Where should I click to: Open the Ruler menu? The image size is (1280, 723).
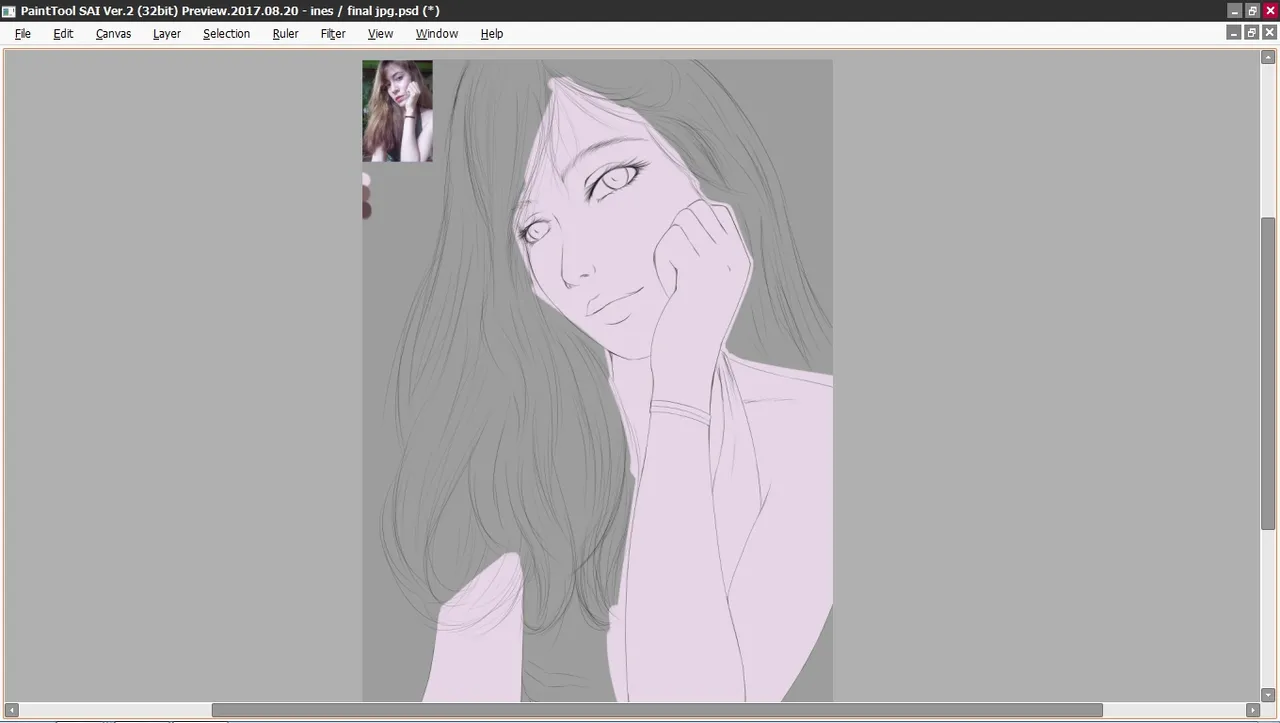[285, 33]
